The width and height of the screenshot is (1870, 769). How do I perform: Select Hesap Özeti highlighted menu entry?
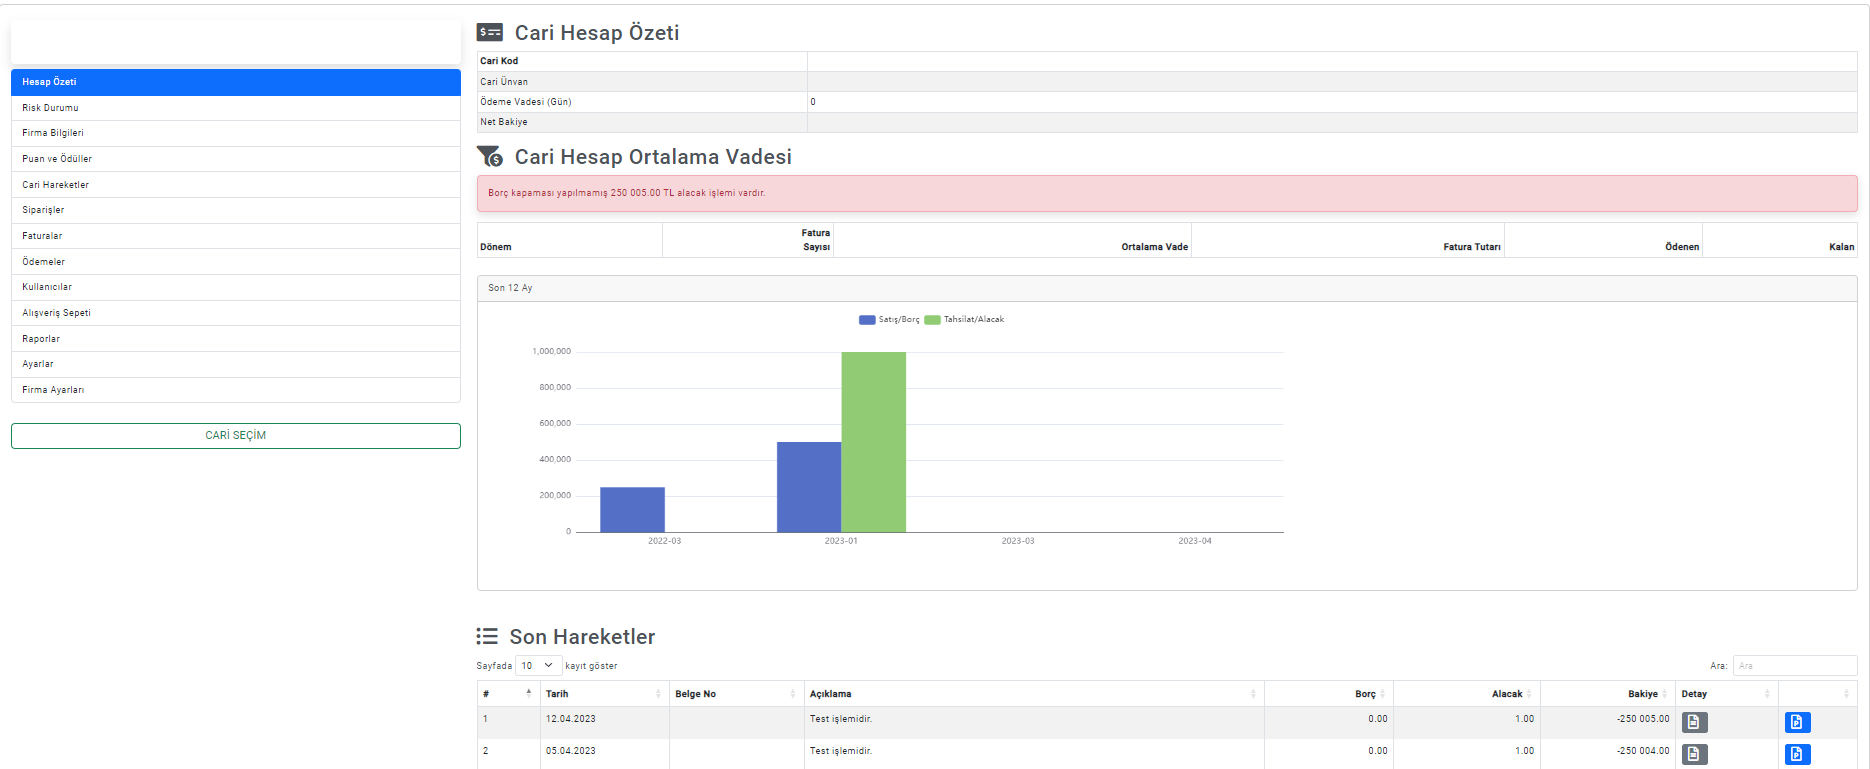click(49, 82)
